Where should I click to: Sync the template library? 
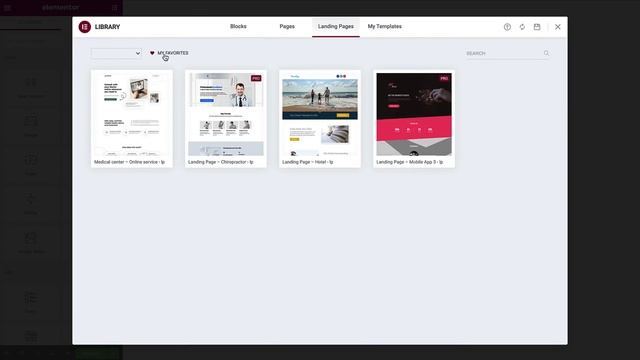click(522, 27)
